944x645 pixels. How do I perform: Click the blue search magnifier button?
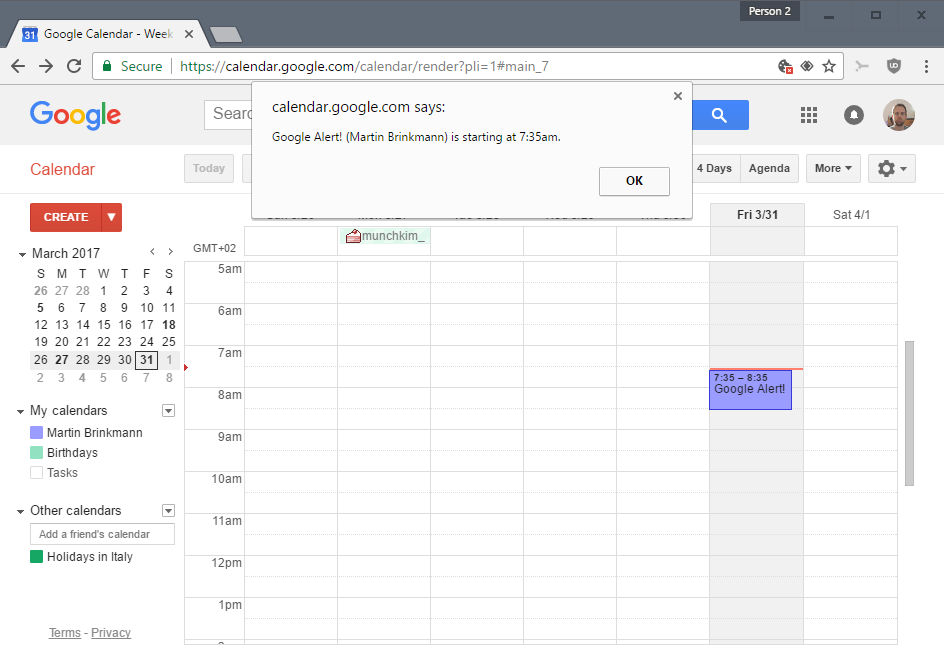click(x=720, y=115)
